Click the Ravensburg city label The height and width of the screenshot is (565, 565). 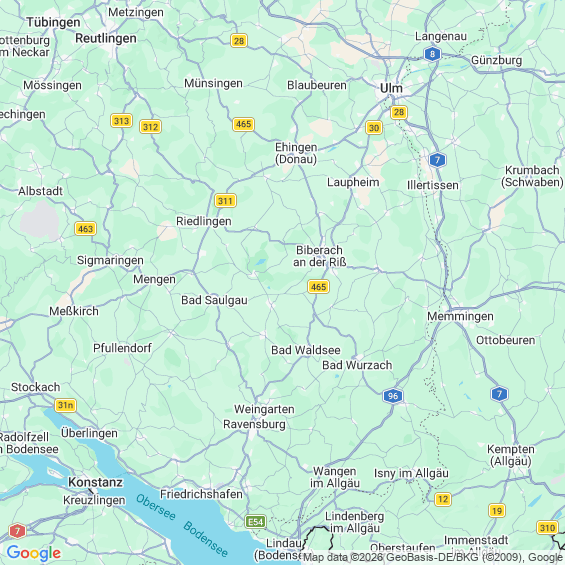click(254, 424)
